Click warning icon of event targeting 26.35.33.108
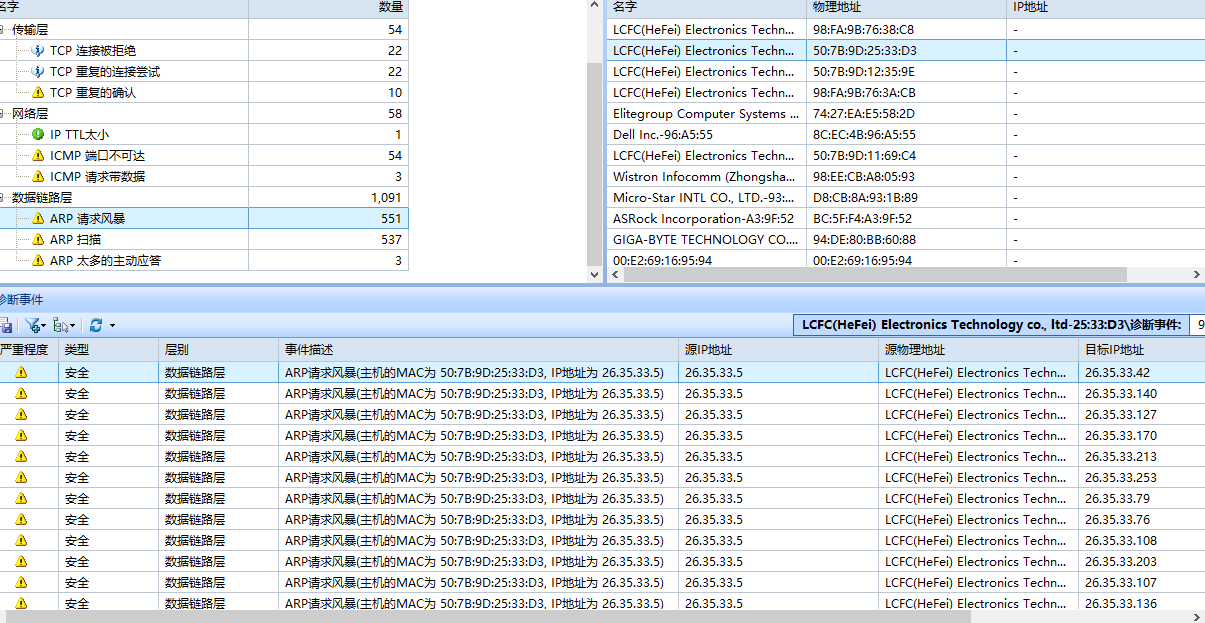1205x623 pixels. (21, 540)
